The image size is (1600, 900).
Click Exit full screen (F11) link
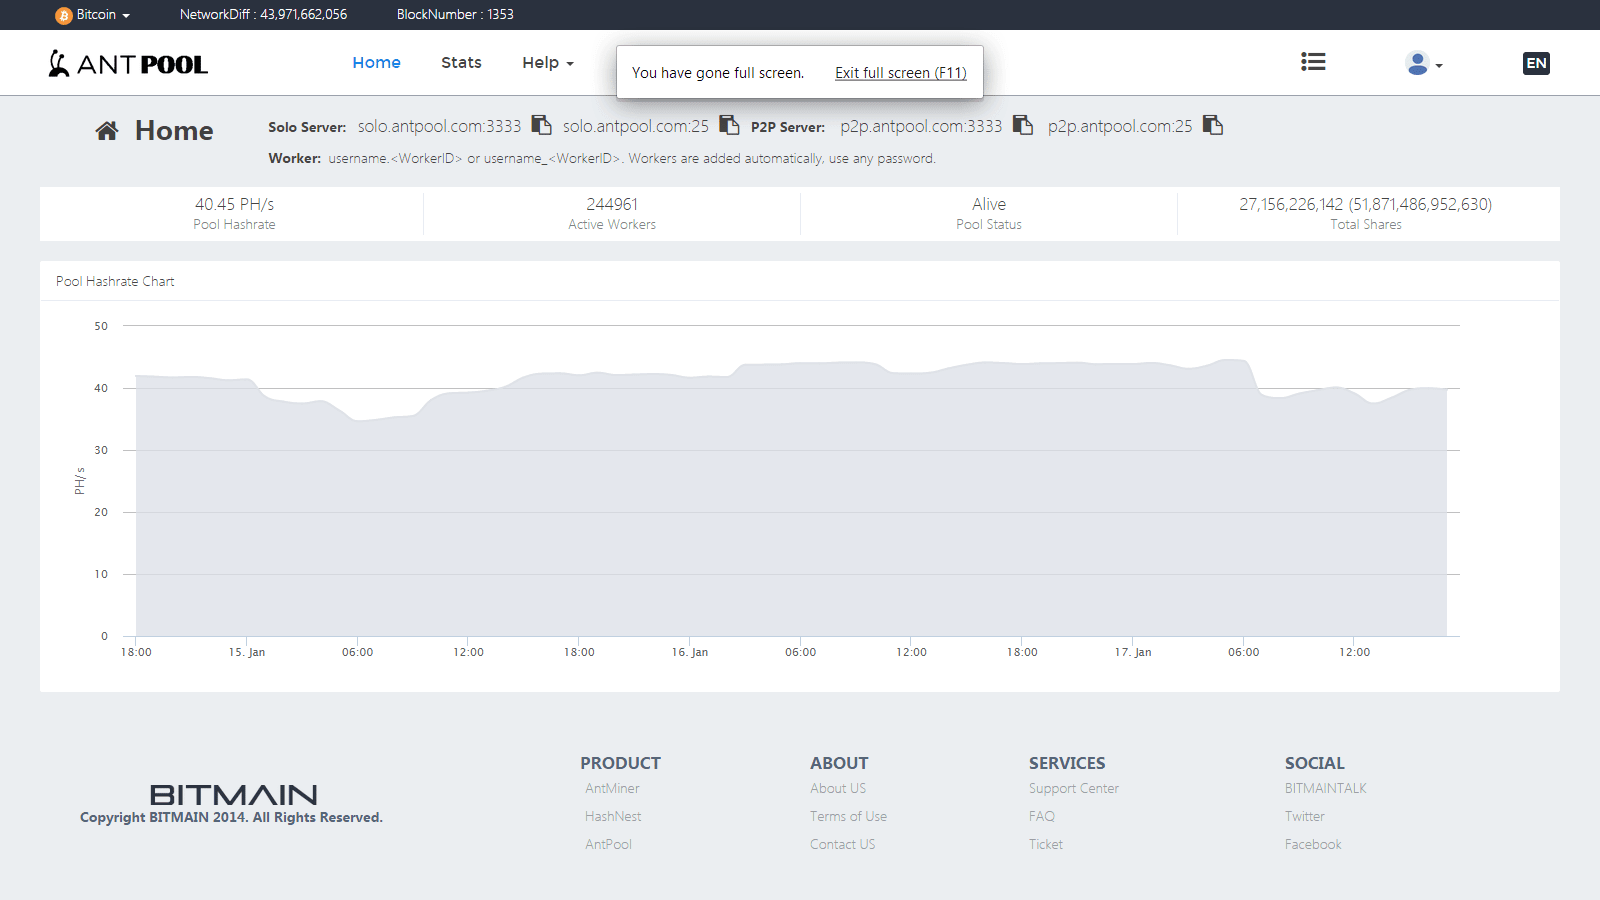click(901, 73)
